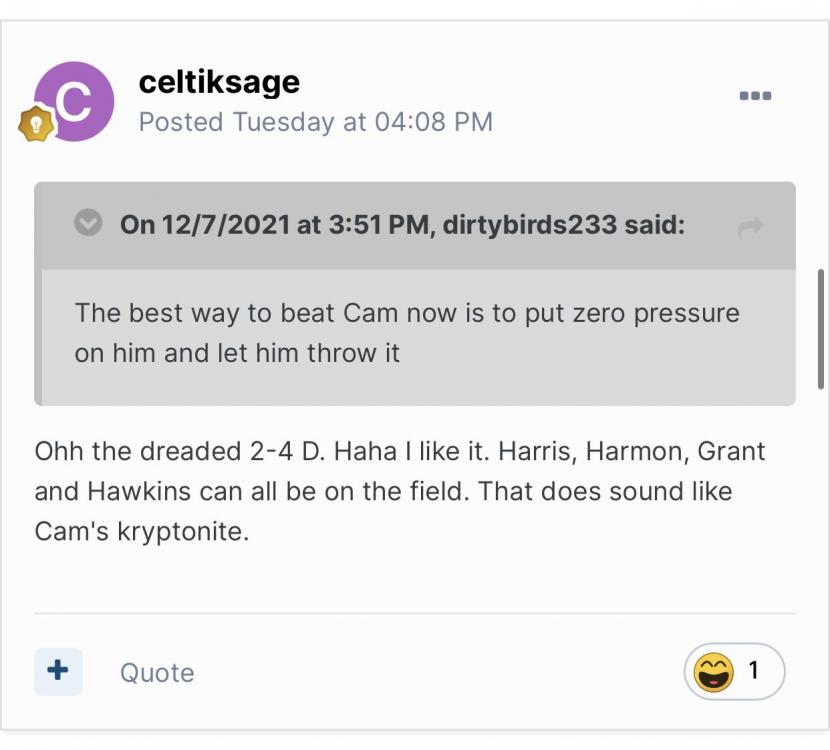This screenshot has height=750, width=830.
Task: Click the Quote link below the post
Action: click(x=157, y=672)
